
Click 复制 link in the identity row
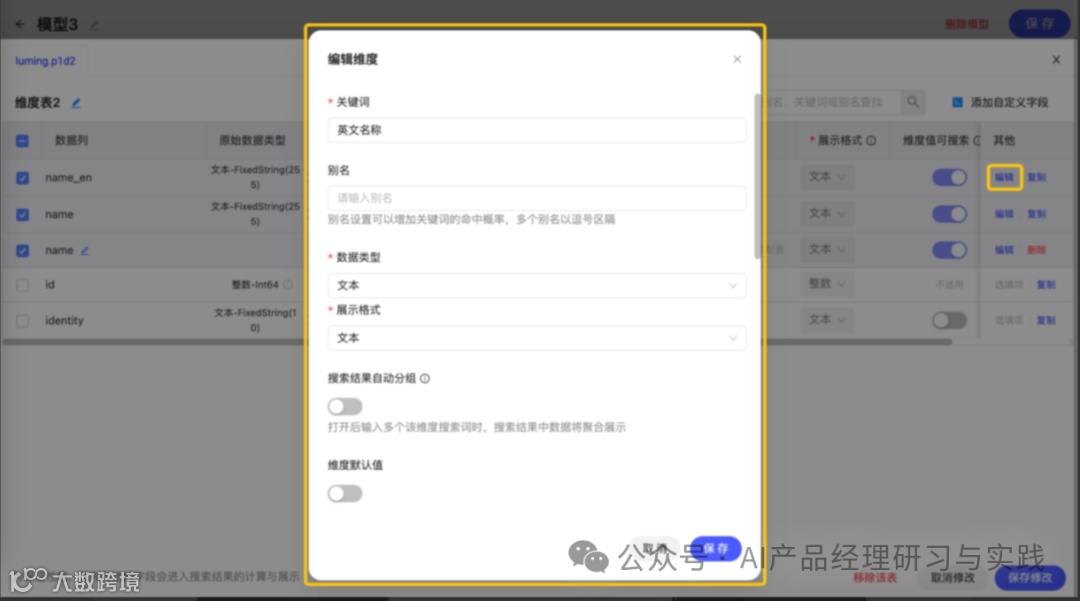click(x=1046, y=320)
